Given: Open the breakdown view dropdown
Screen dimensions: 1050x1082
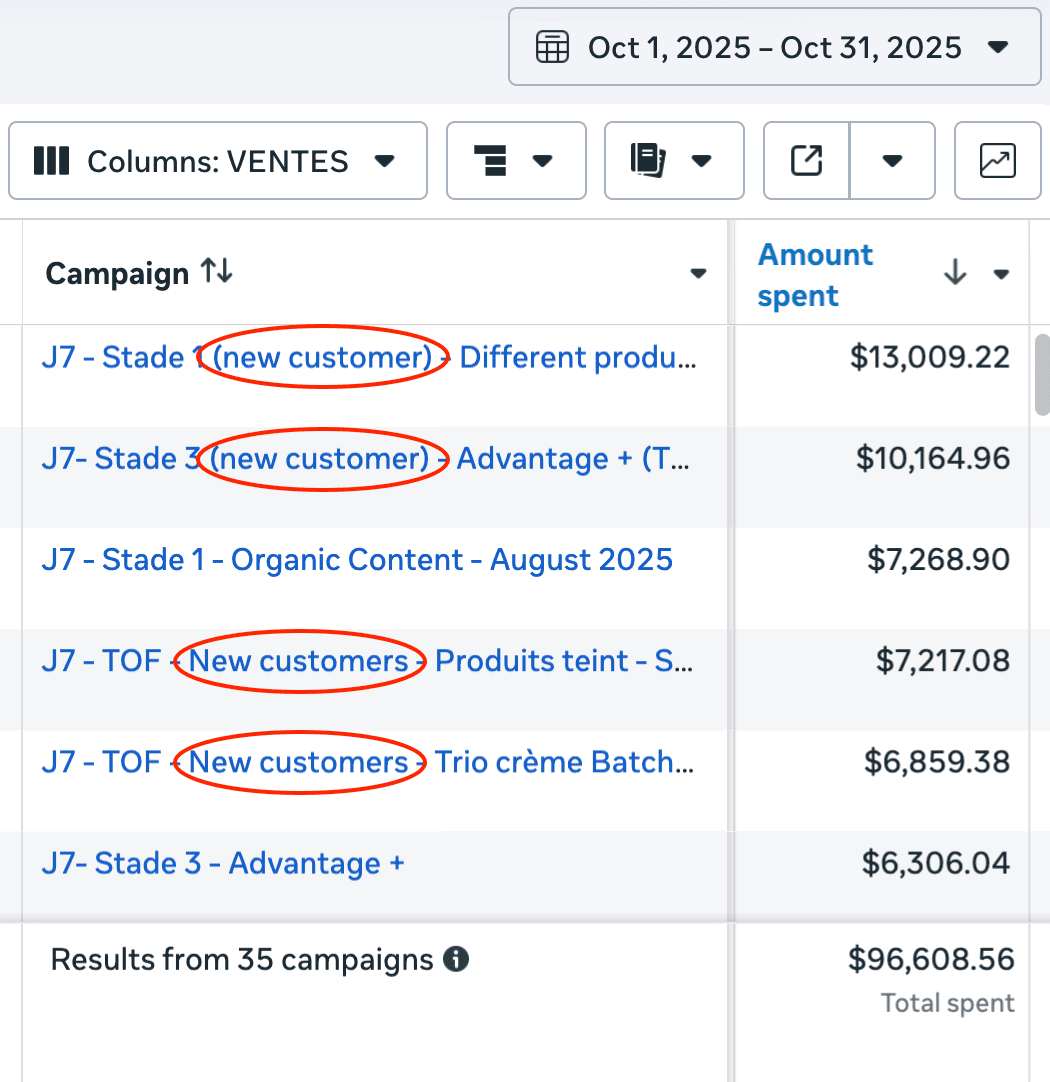Looking at the screenshot, I should click(x=515, y=161).
